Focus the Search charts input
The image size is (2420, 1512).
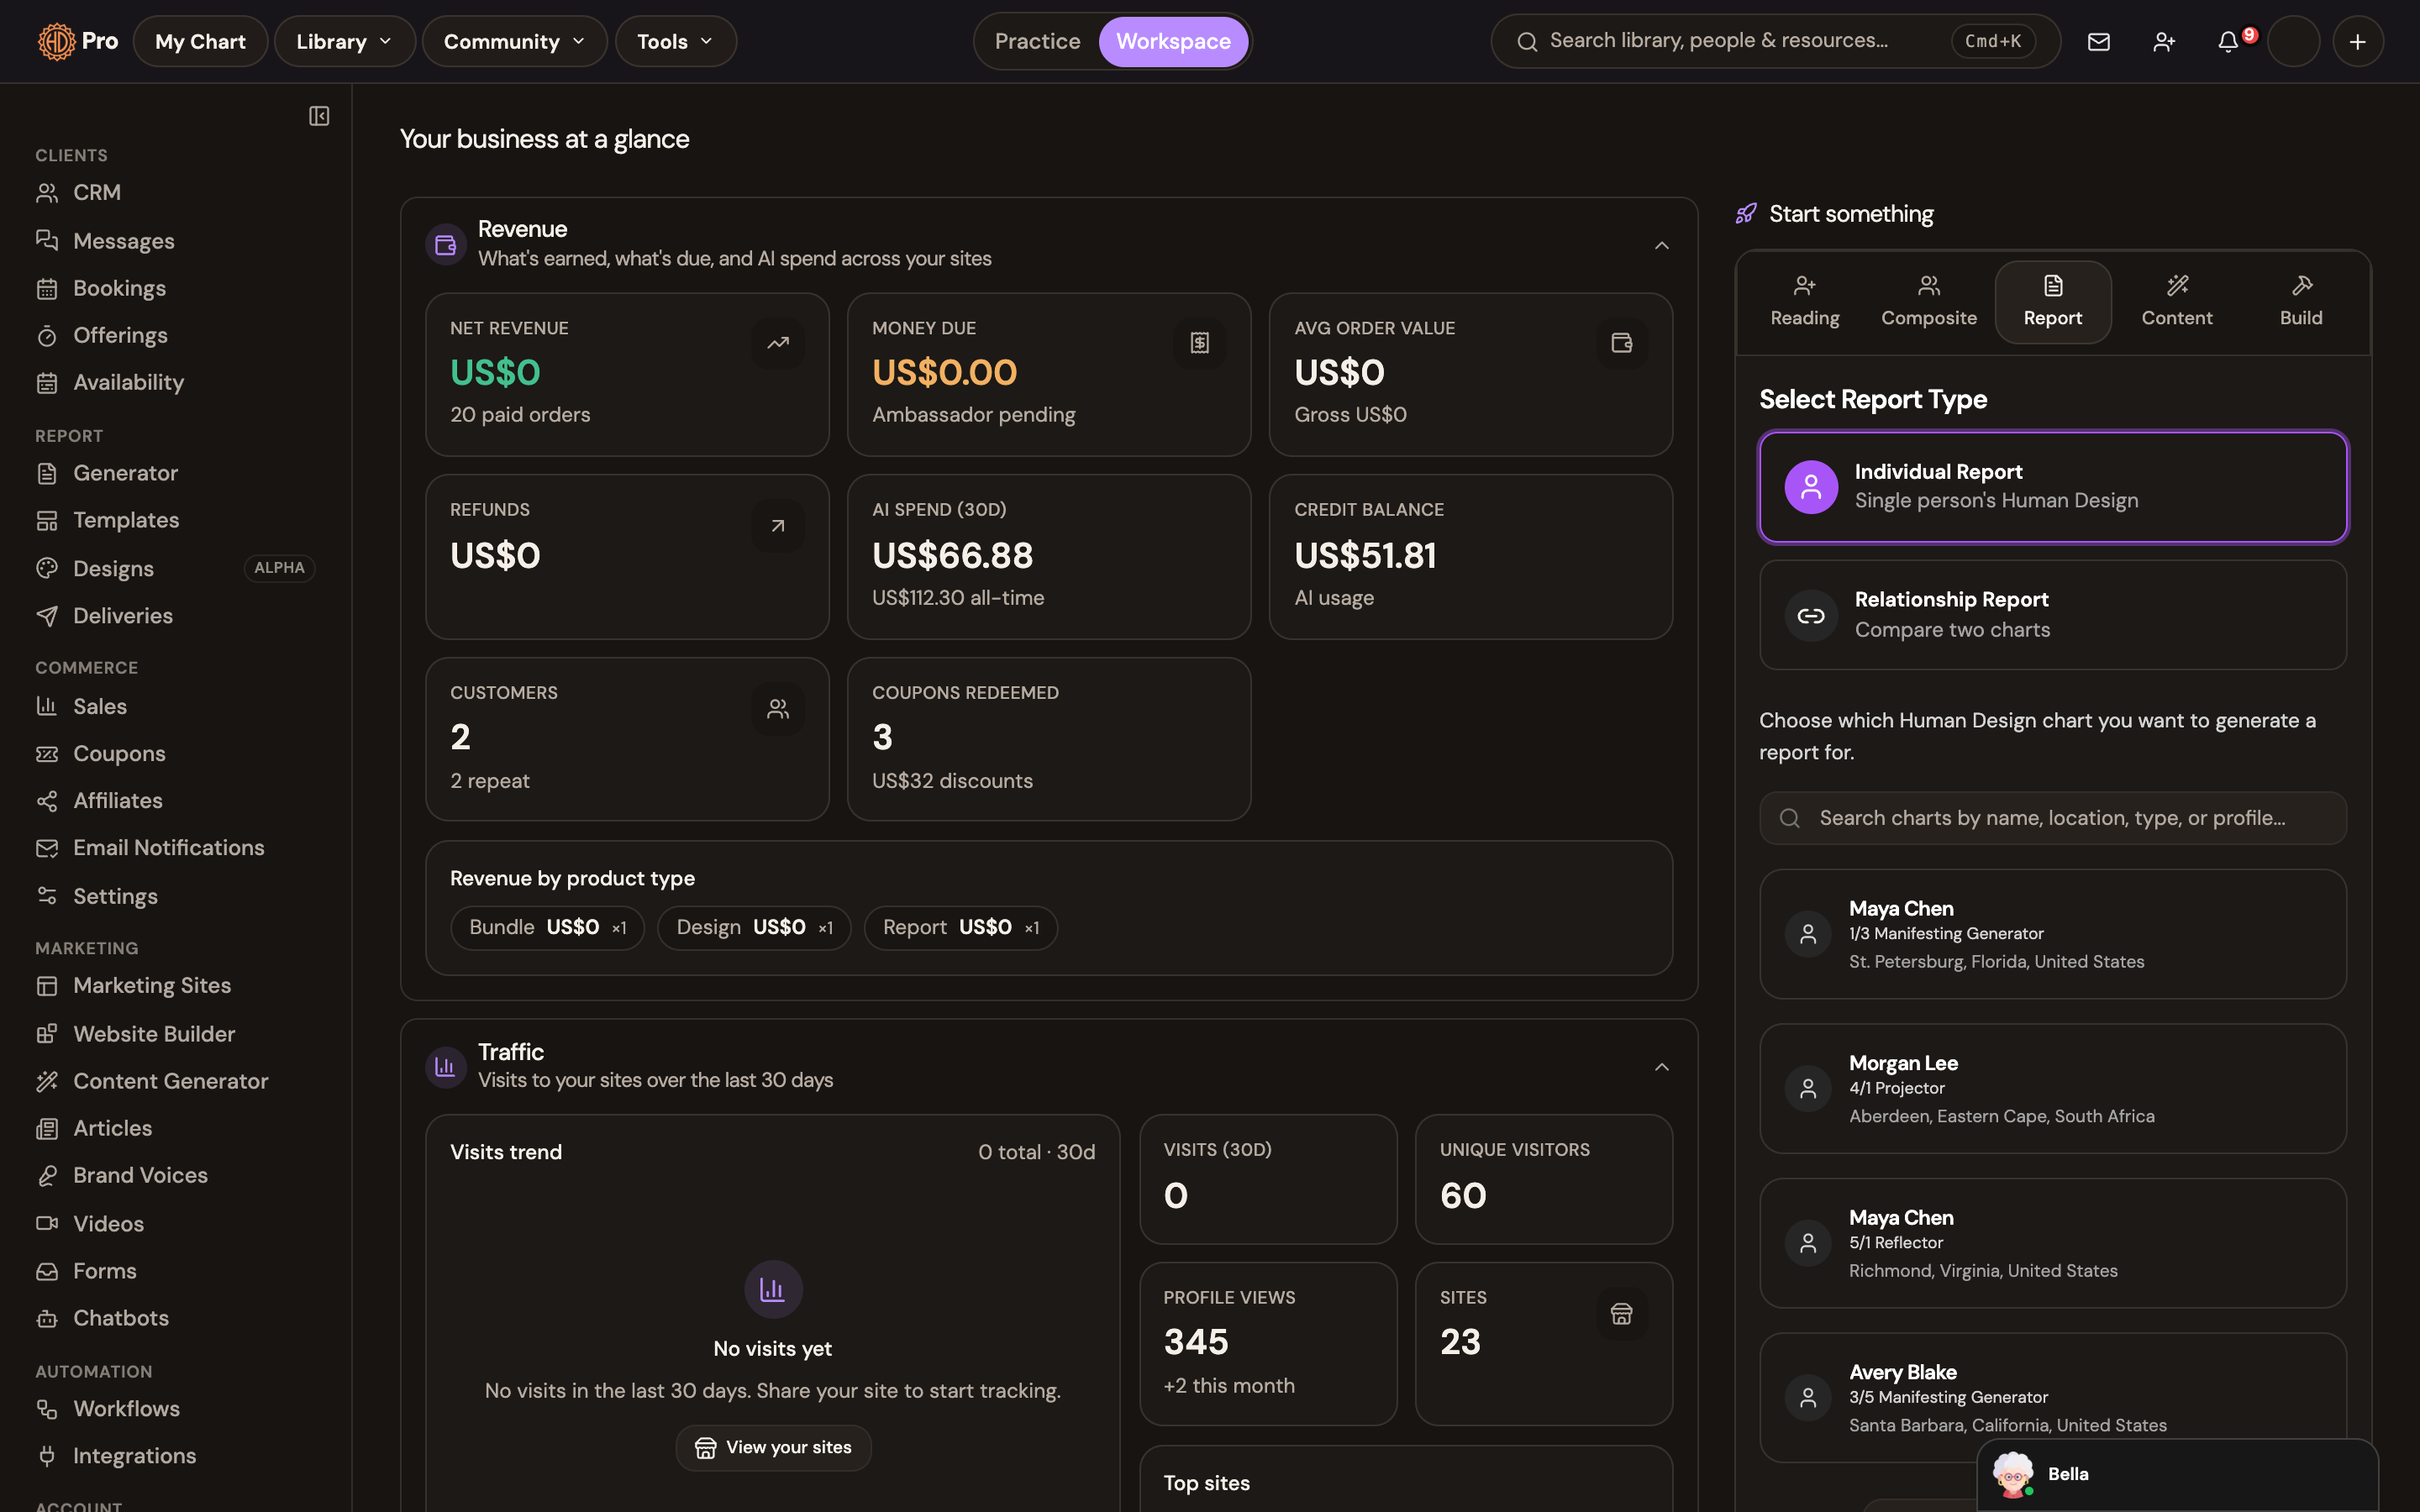tap(2053, 818)
